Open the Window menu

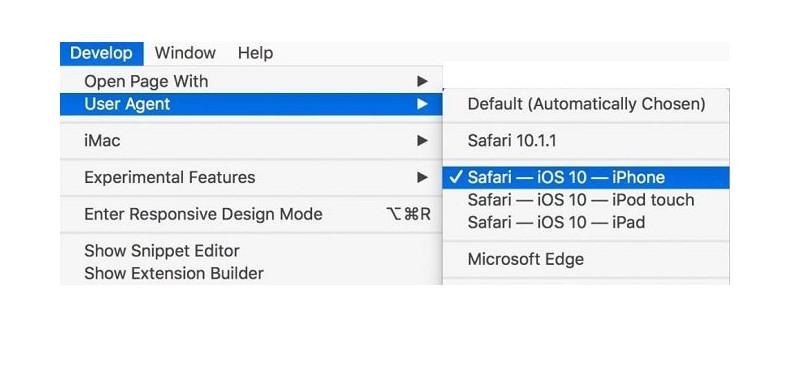(185, 53)
